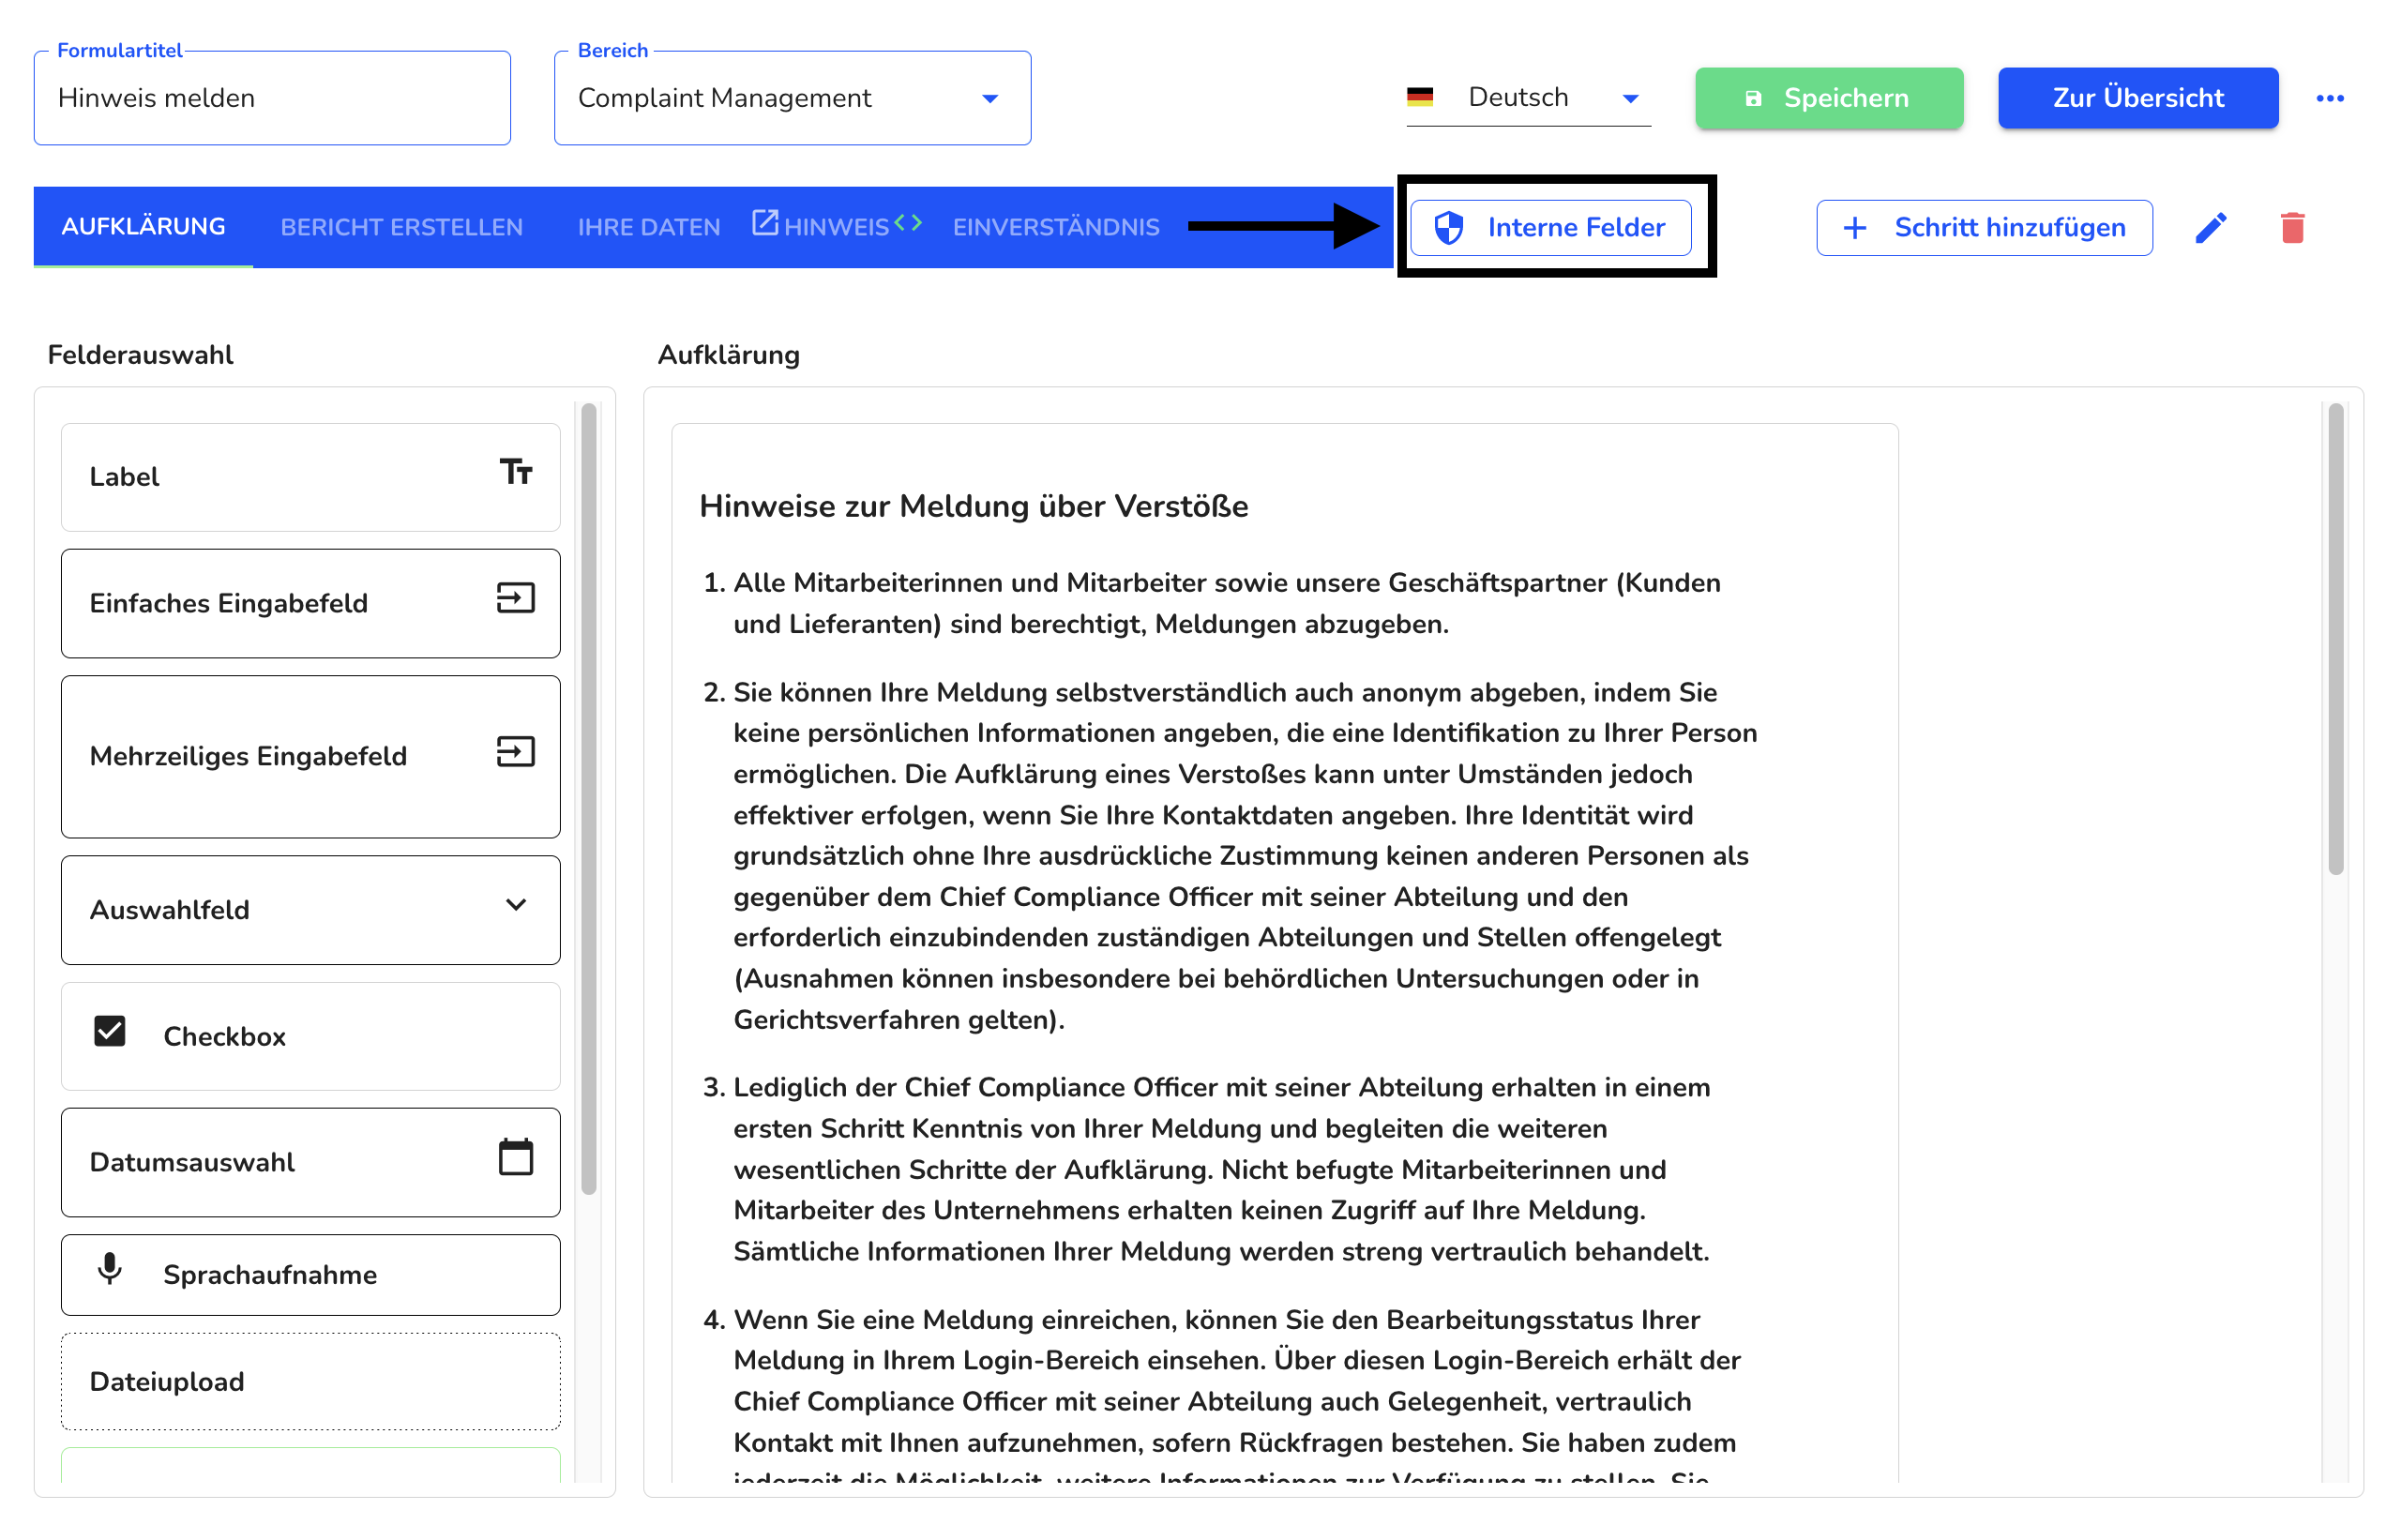Click the Aufklärung content panel scrollbar
The image size is (2401, 1540).
click(2335, 638)
